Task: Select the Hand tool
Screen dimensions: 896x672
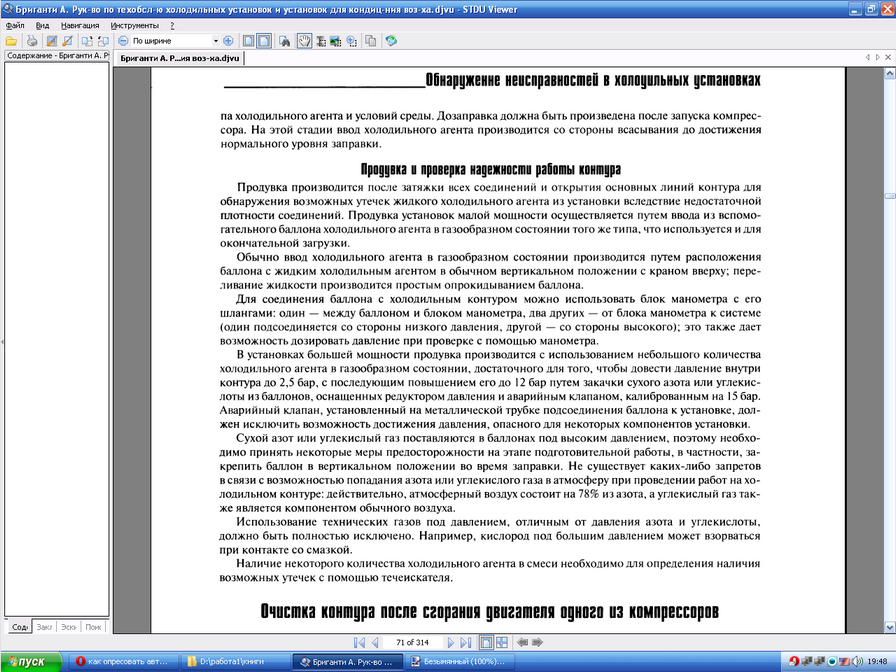Action: [305, 41]
